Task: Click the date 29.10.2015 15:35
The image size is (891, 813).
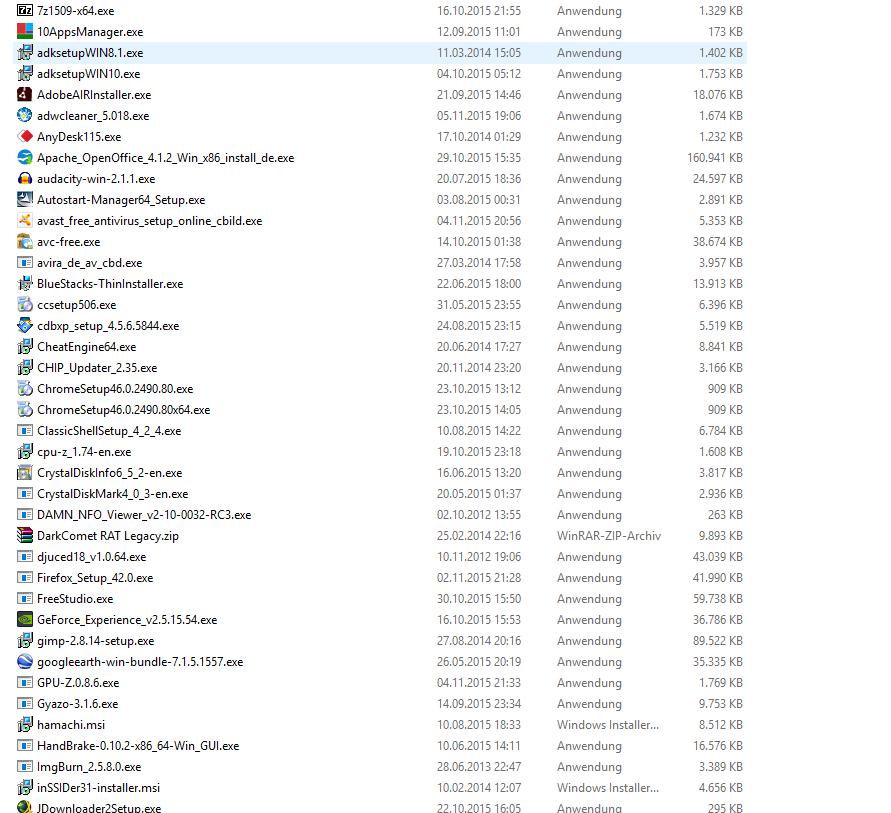Action: tap(478, 158)
